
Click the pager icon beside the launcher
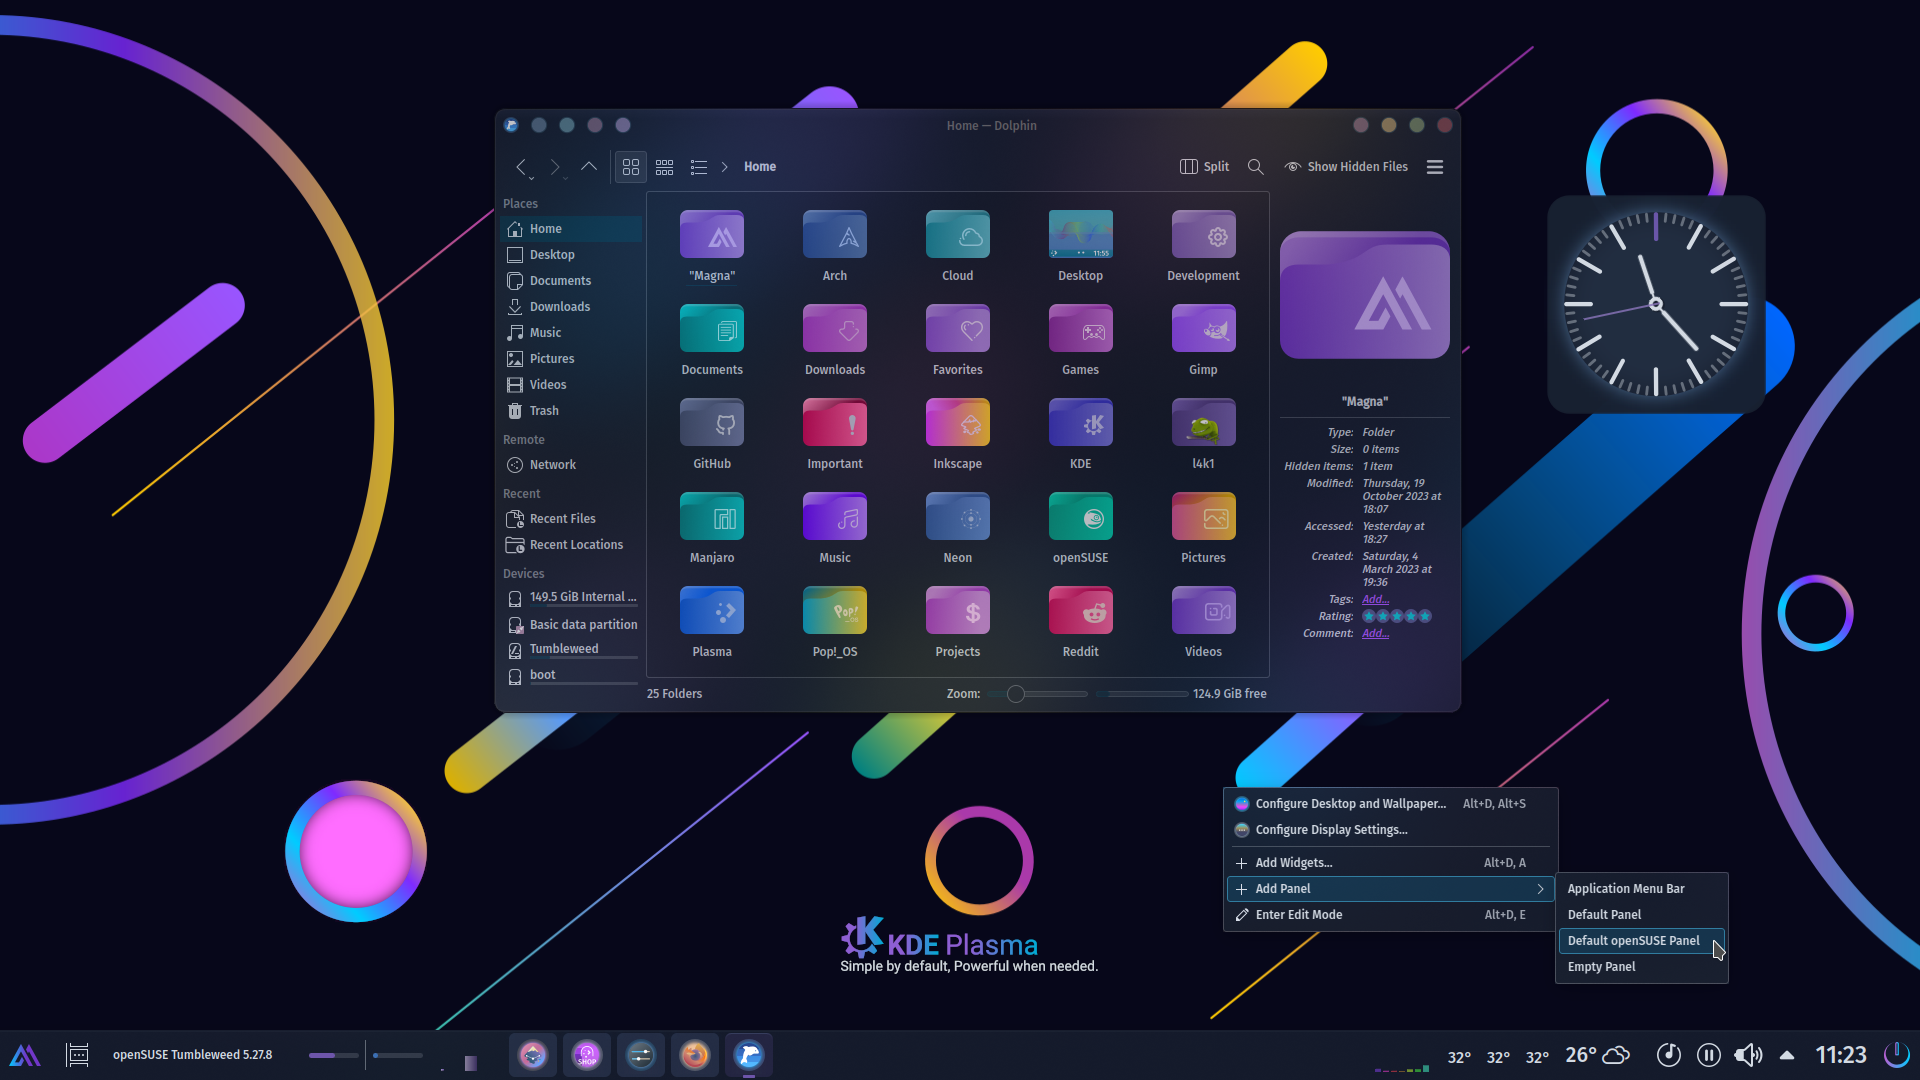click(78, 1055)
